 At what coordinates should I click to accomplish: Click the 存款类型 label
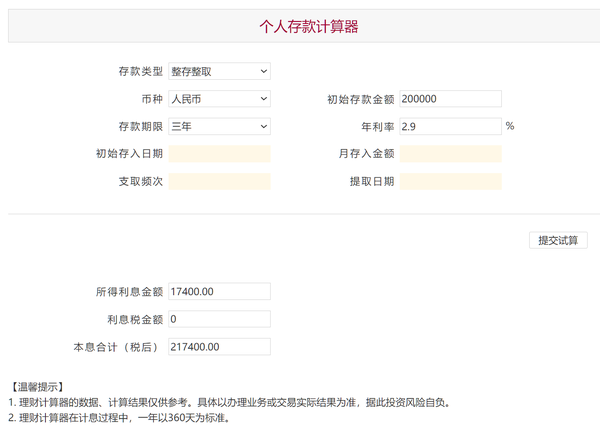pyautogui.click(x=140, y=72)
